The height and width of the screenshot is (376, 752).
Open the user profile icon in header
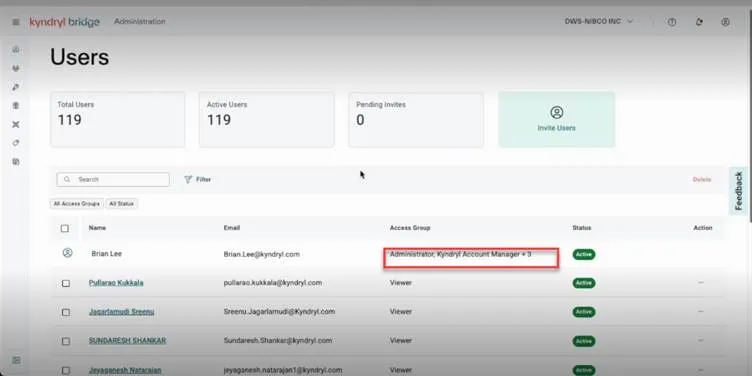click(x=726, y=22)
